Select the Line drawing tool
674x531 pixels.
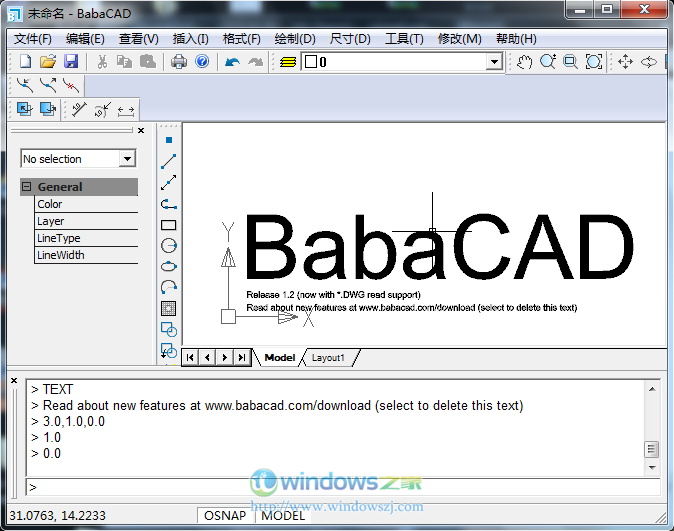[x=169, y=162]
